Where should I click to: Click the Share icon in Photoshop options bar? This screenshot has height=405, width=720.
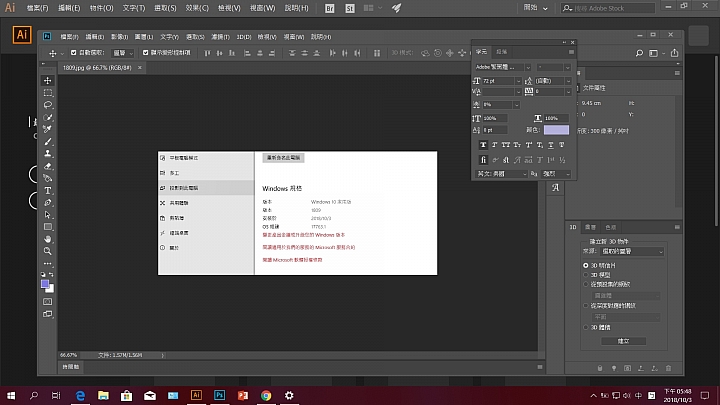(x=674, y=53)
